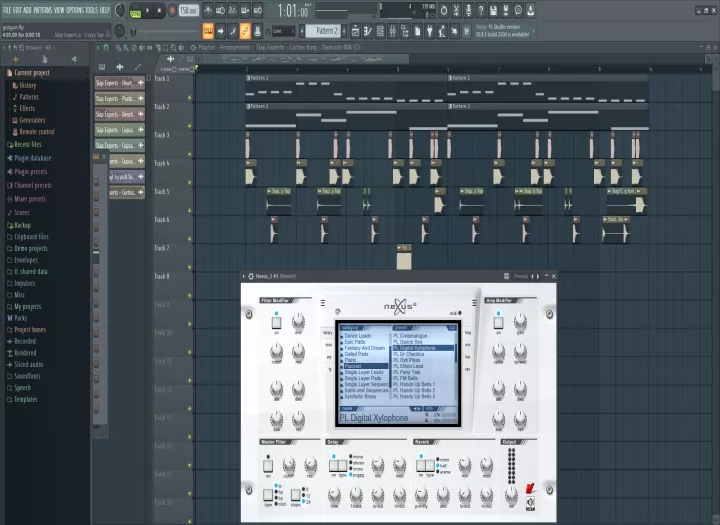Click the master volume knob in top toolbar
This screenshot has height=525, width=720.
119,10
